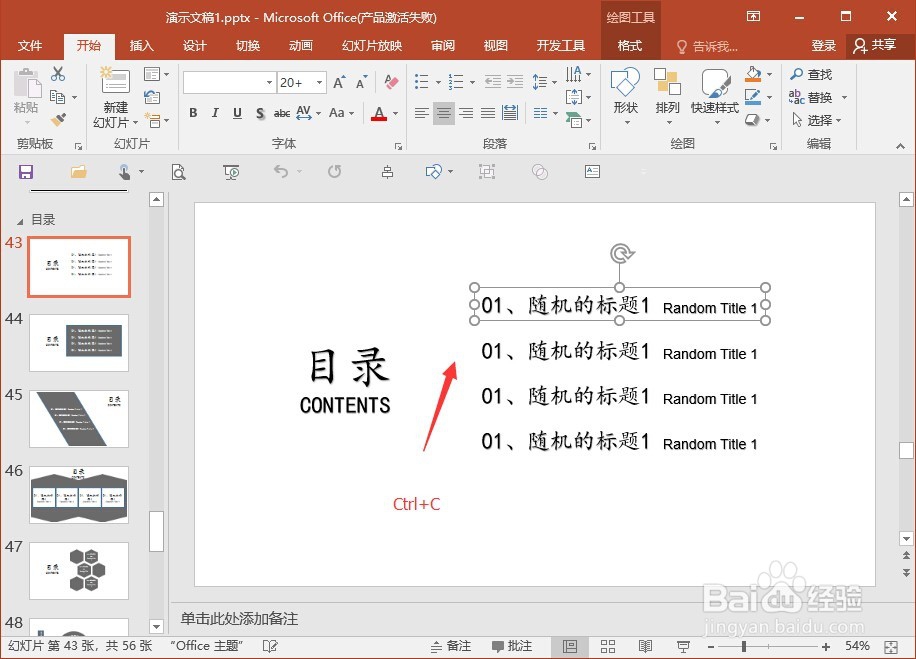Add a text shadow with the S shadow icon

pos(259,113)
